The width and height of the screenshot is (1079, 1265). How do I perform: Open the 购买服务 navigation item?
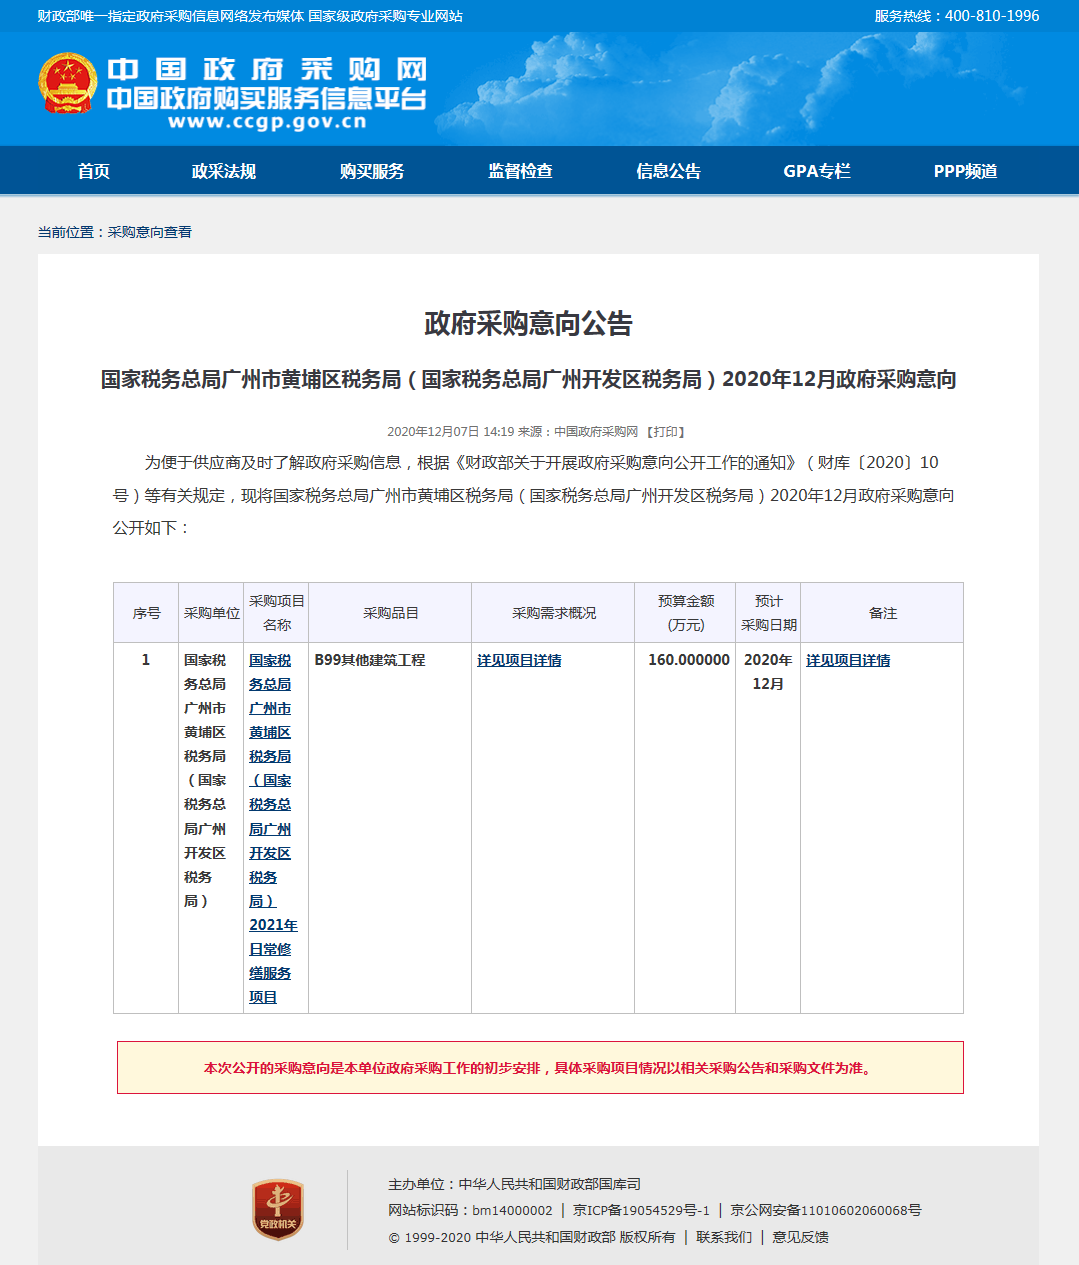pos(372,171)
